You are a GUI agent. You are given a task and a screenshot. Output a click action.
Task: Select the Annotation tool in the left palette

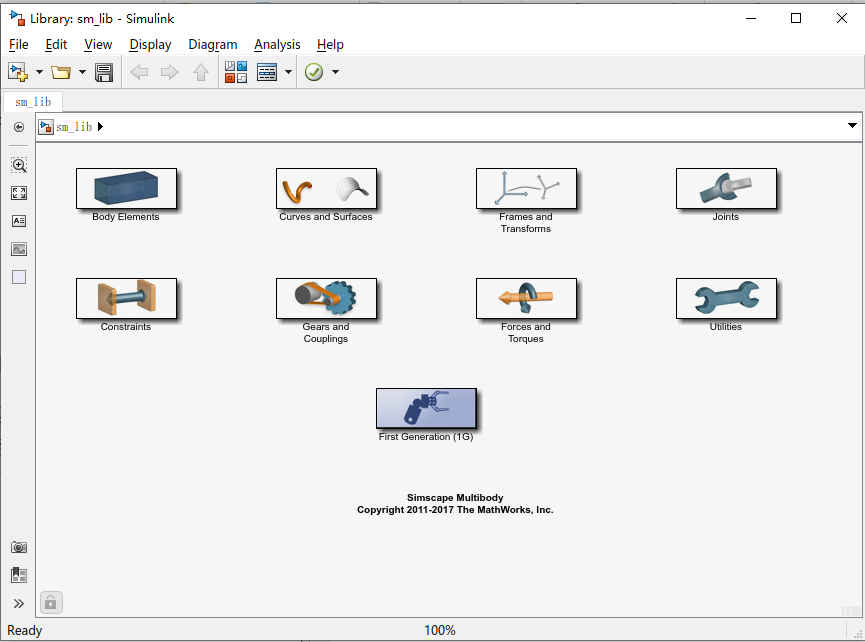click(x=18, y=221)
